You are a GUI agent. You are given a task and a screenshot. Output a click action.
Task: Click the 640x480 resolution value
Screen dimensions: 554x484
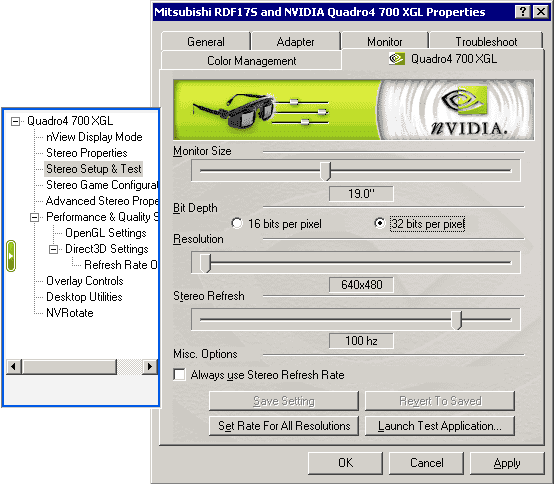point(361,285)
